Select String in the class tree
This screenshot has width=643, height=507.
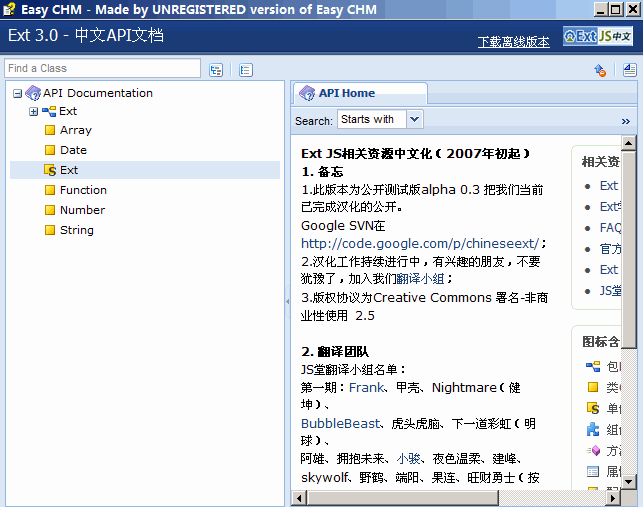(77, 230)
